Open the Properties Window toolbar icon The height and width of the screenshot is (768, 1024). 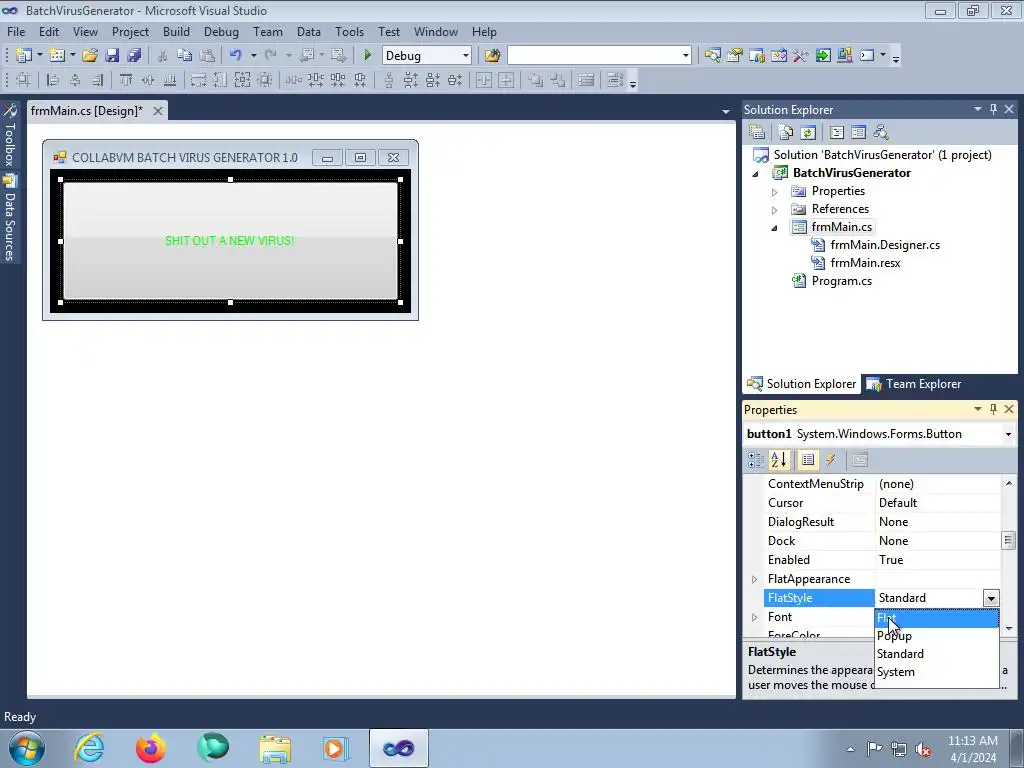click(x=735, y=56)
